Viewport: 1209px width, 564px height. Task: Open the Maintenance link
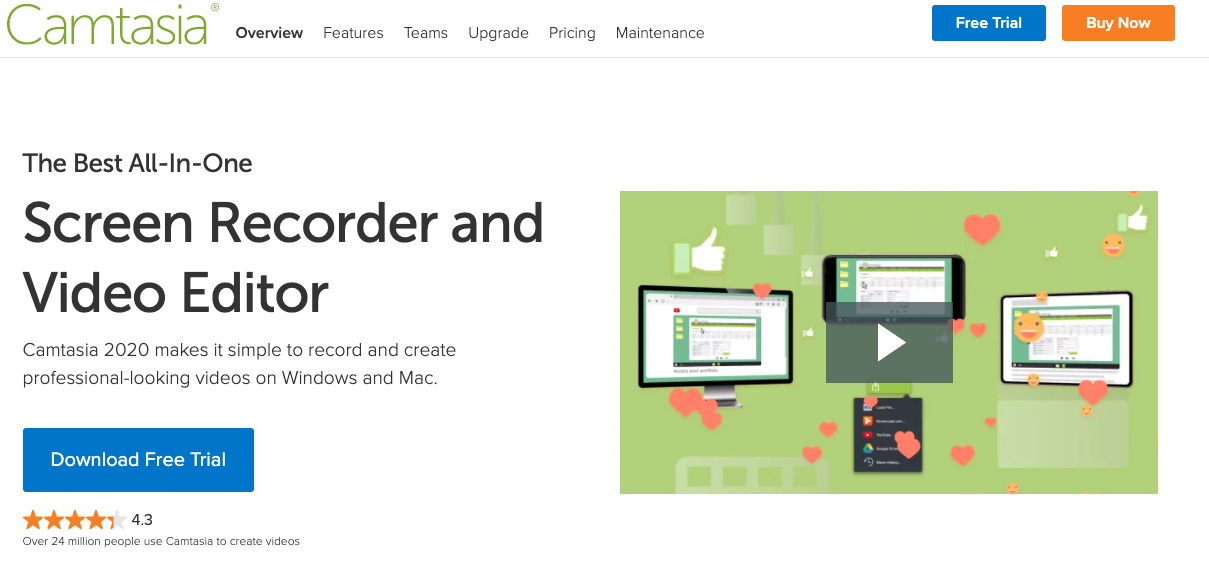pyautogui.click(x=660, y=33)
